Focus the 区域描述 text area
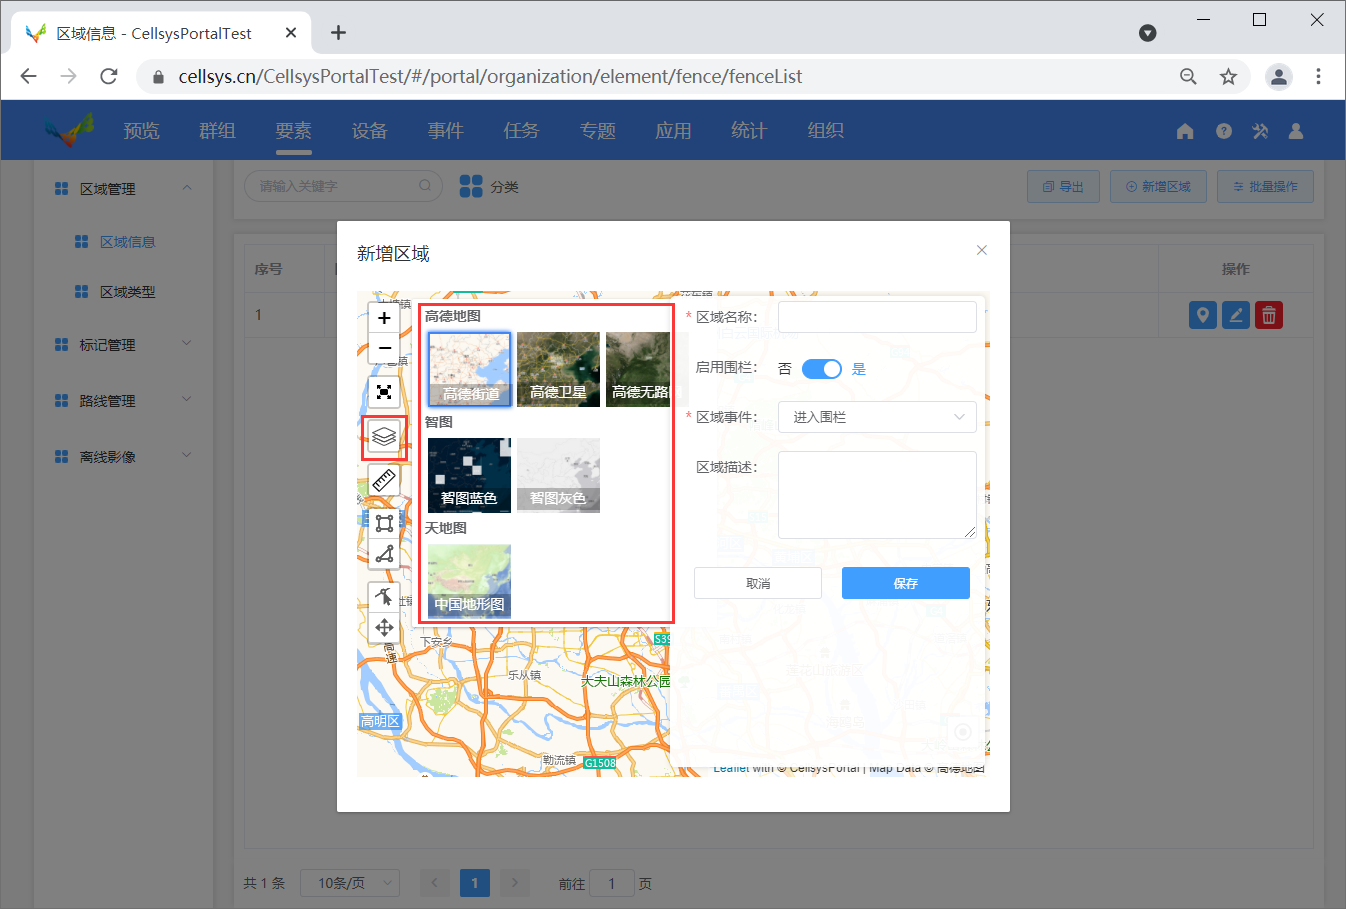The height and width of the screenshot is (909, 1346). (x=877, y=495)
